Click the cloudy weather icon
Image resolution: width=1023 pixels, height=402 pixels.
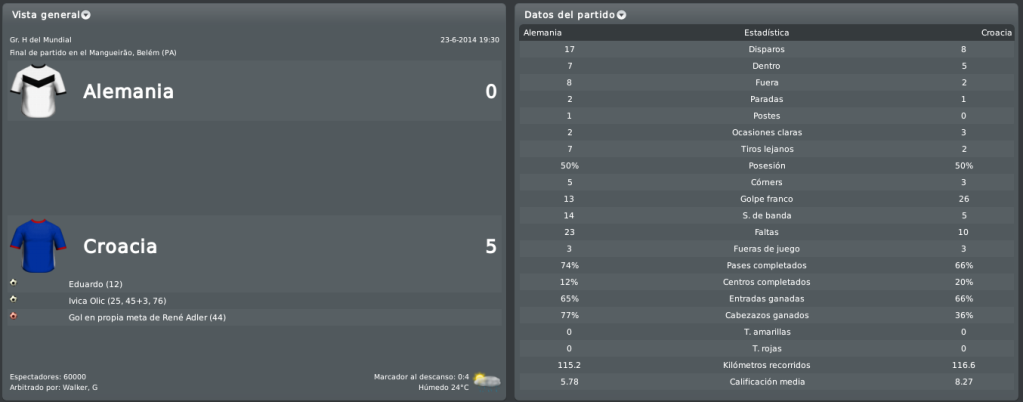487,380
